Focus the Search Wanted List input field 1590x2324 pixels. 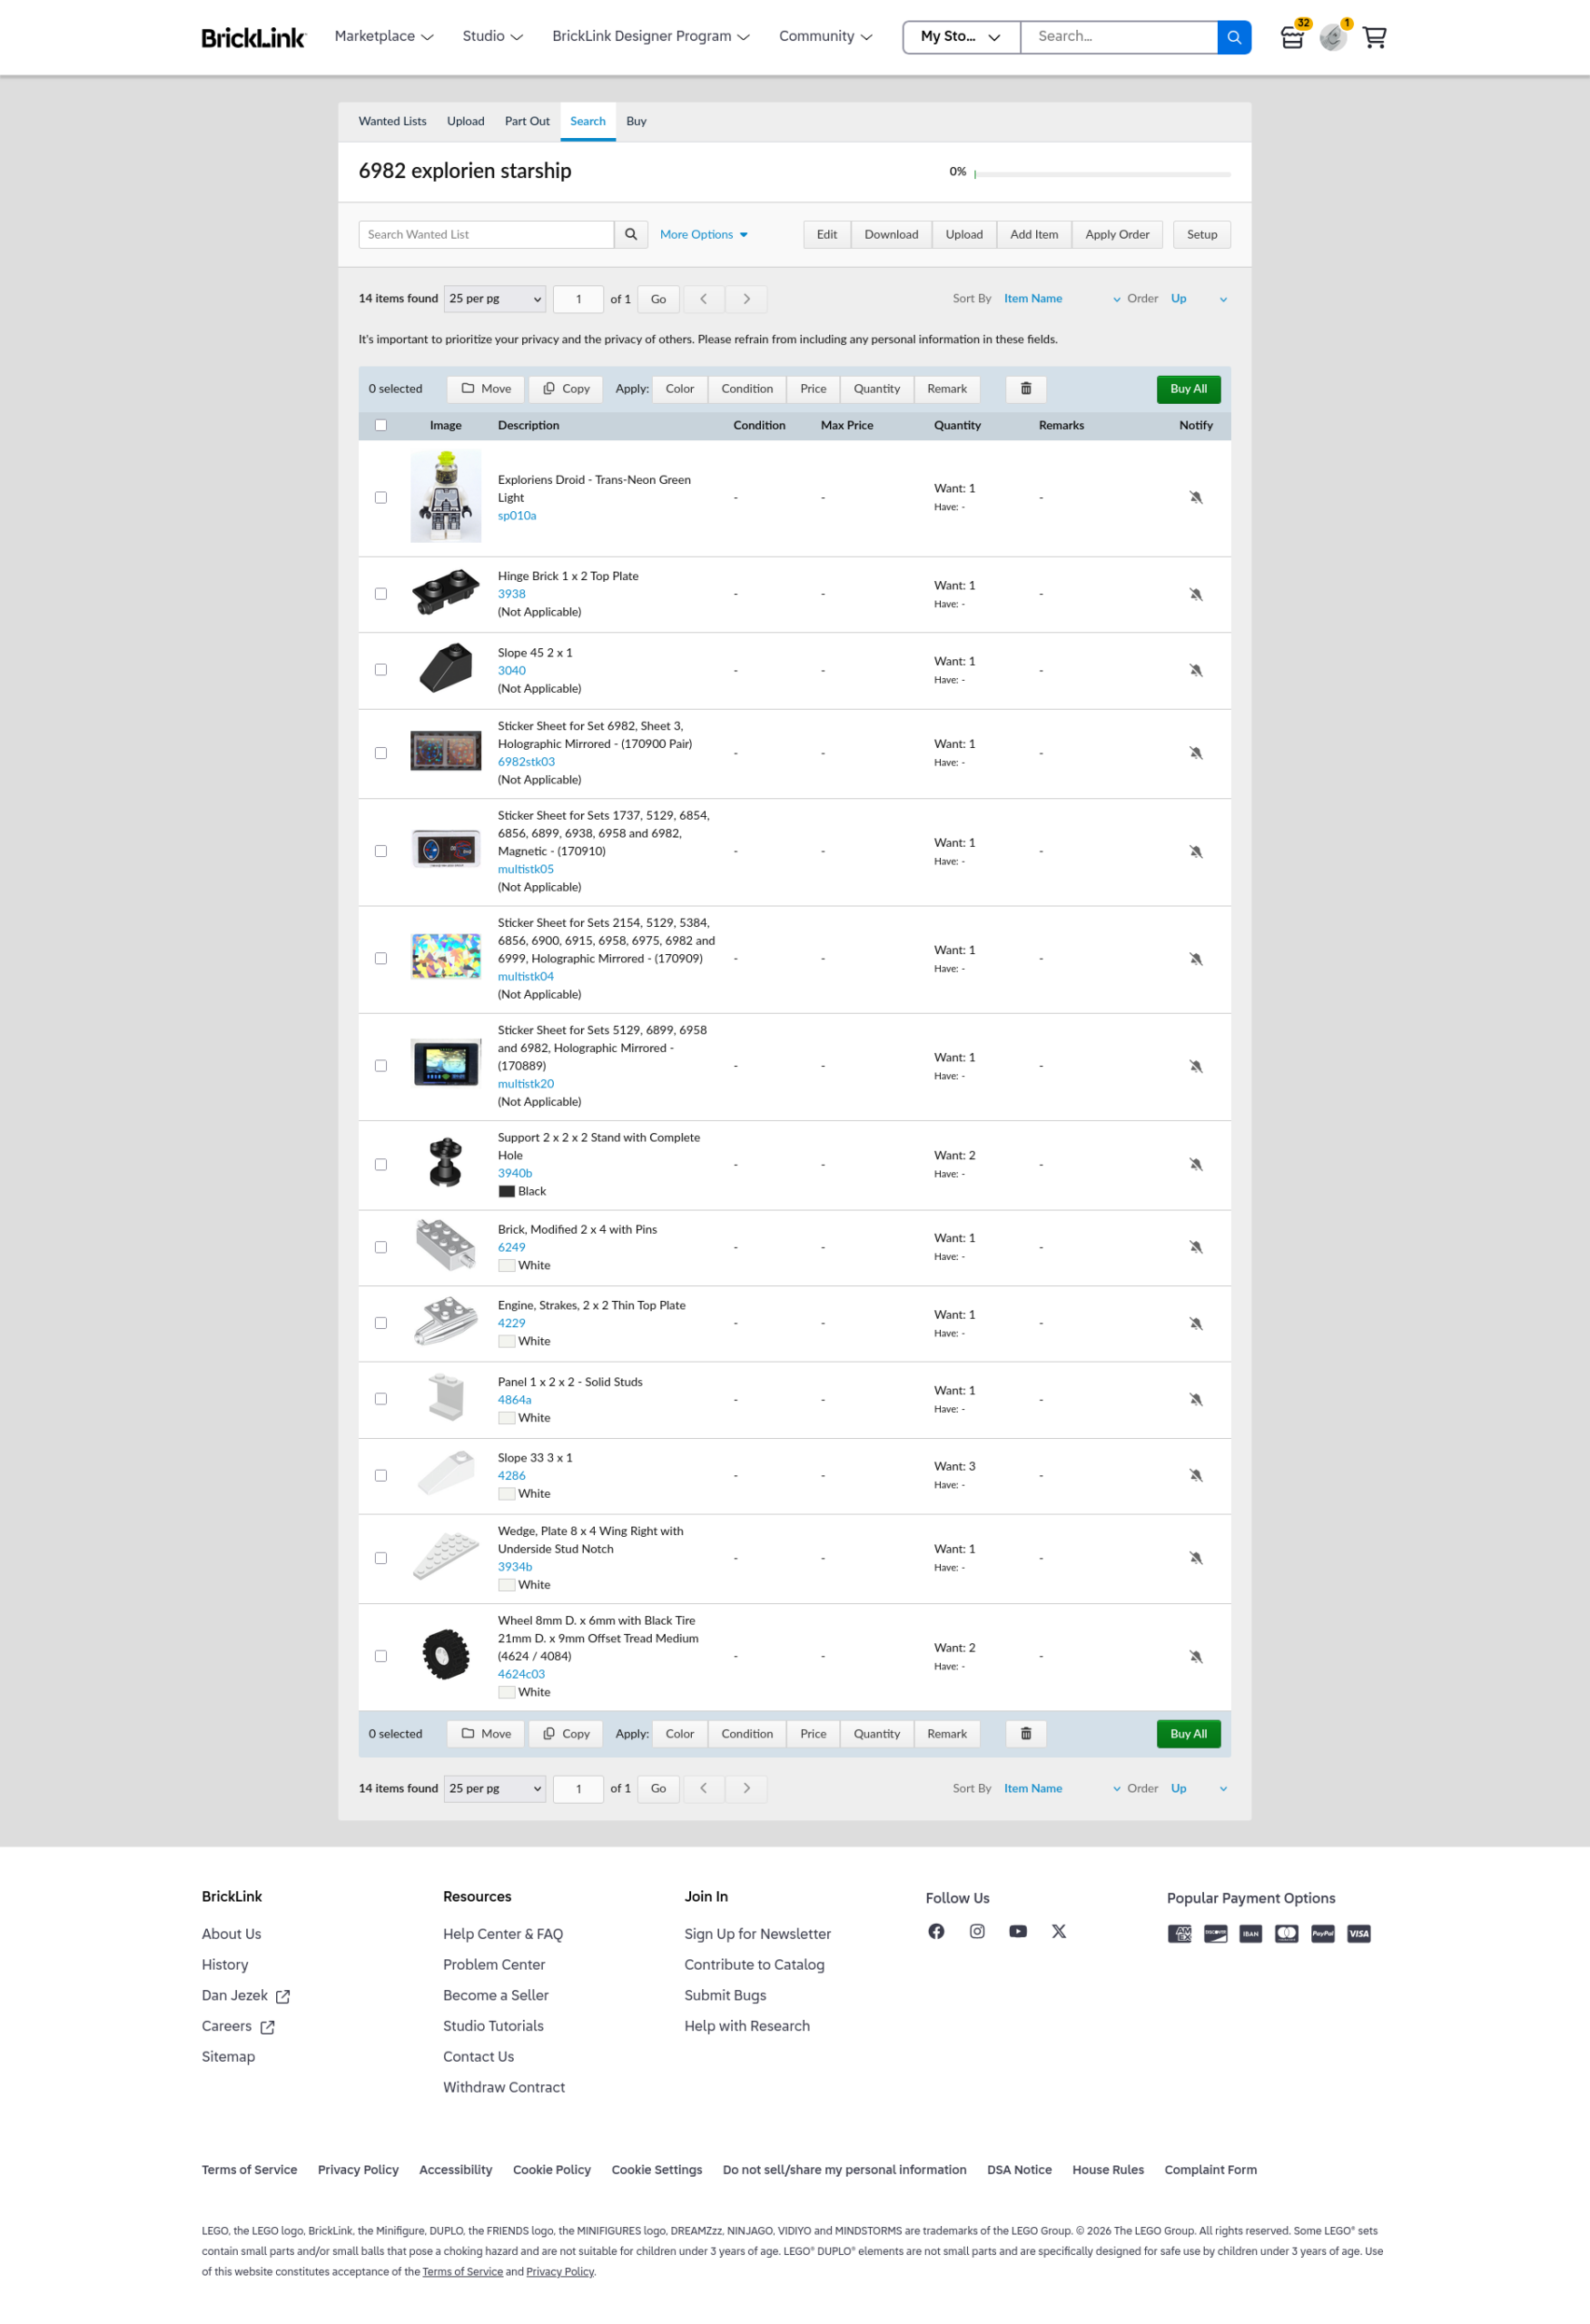[x=486, y=234]
